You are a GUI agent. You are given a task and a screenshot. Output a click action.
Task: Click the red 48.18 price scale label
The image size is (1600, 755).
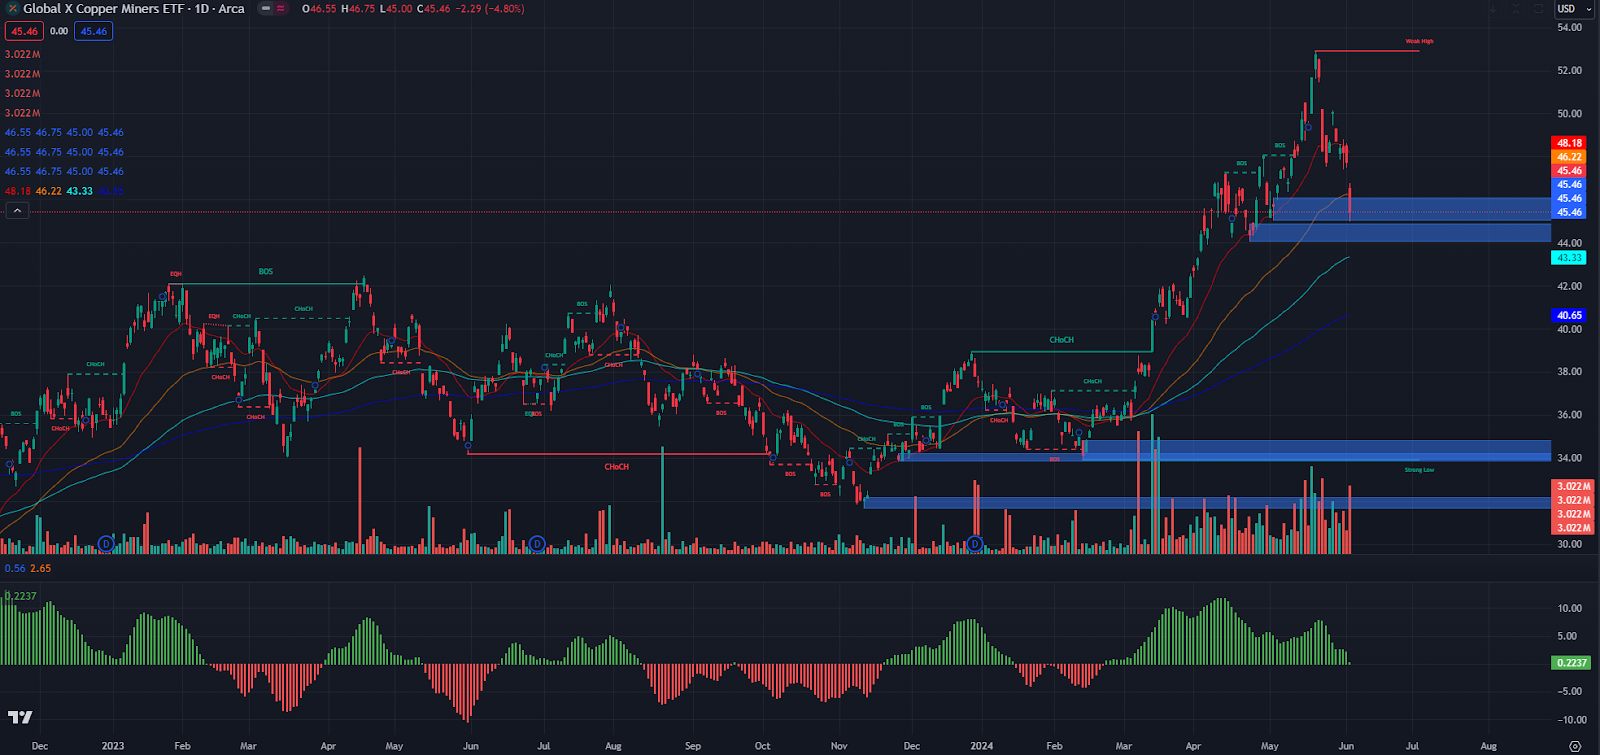(1569, 143)
